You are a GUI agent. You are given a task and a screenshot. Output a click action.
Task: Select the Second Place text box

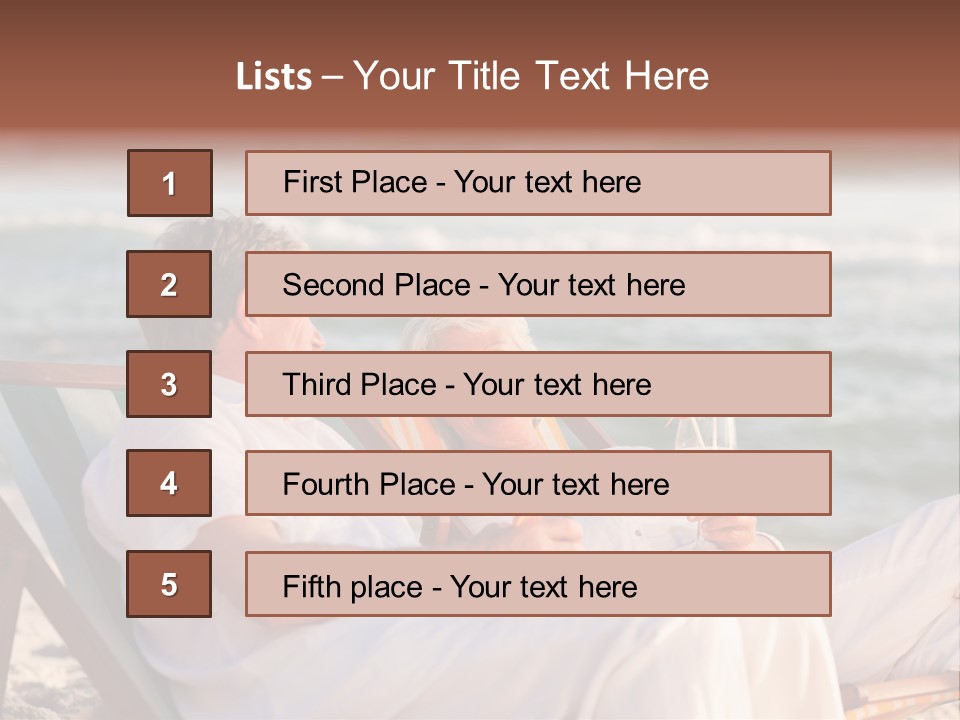coord(537,284)
